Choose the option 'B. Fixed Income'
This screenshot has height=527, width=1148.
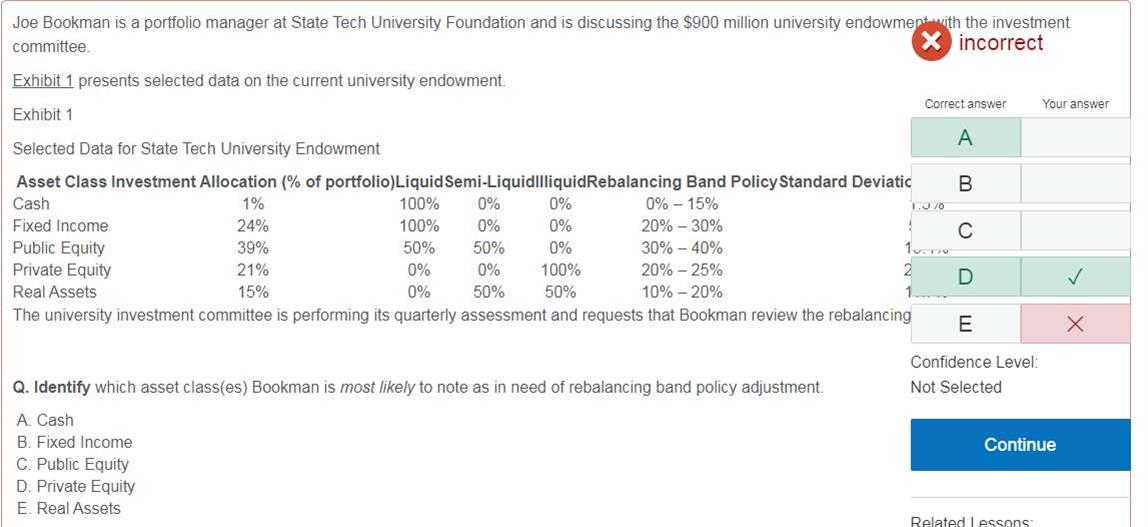(x=74, y=442)
